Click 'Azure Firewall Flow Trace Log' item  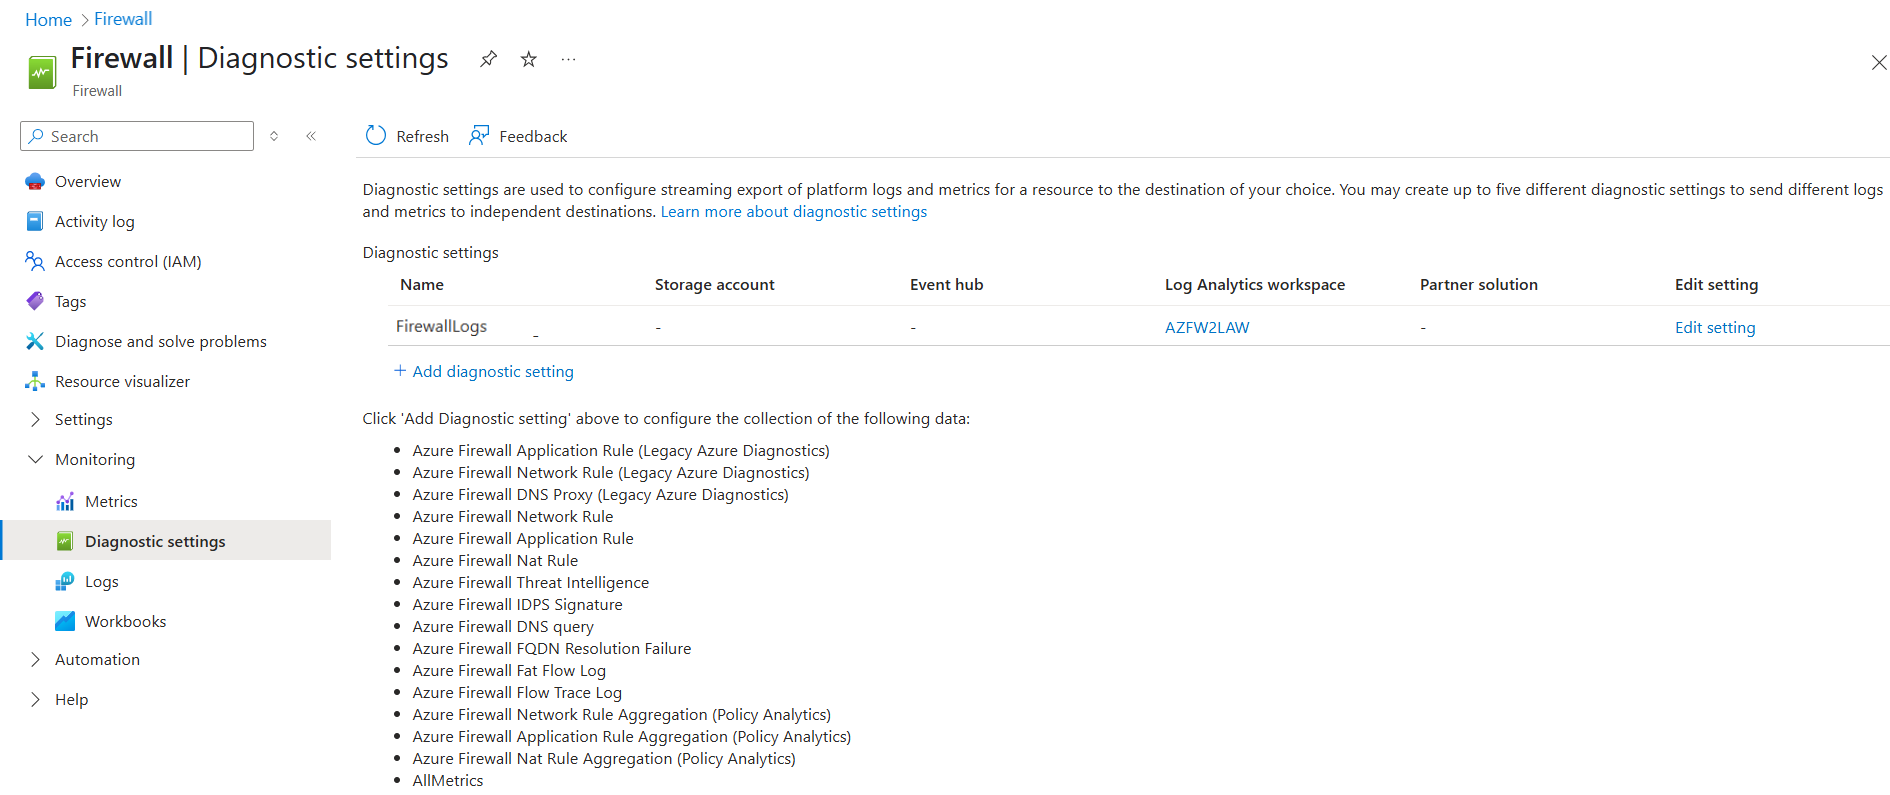point(517,693)
